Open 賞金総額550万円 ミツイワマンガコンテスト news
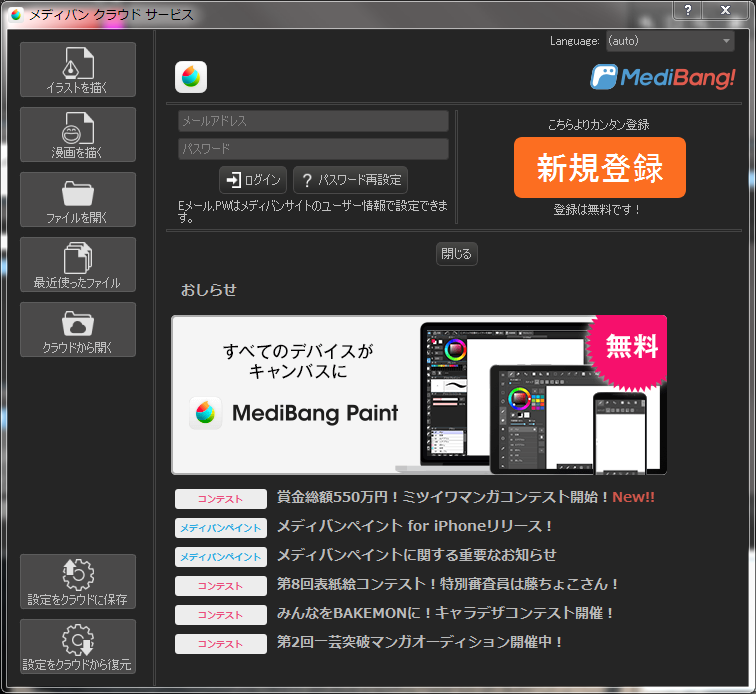The height and width of the screenshot is (694, 756). coord(466,497)
